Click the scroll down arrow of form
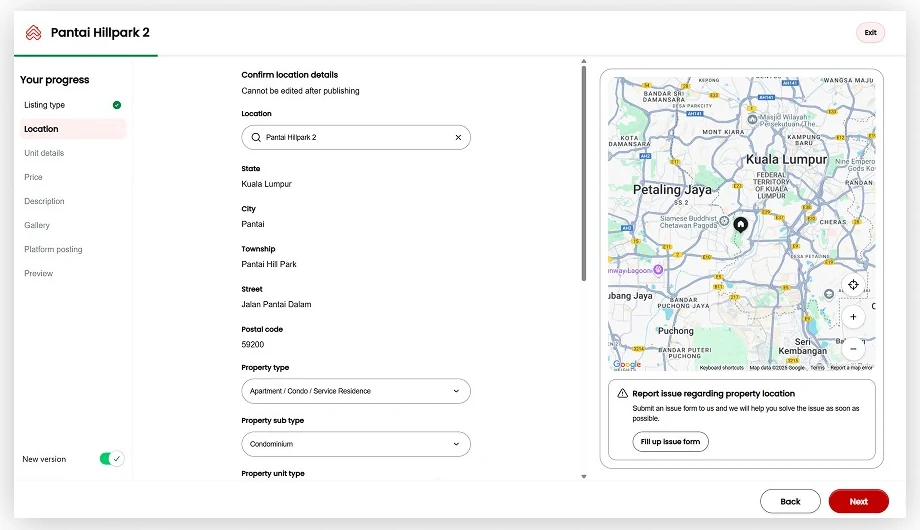This screenshot has height=530, width=920. pos(584,477)
